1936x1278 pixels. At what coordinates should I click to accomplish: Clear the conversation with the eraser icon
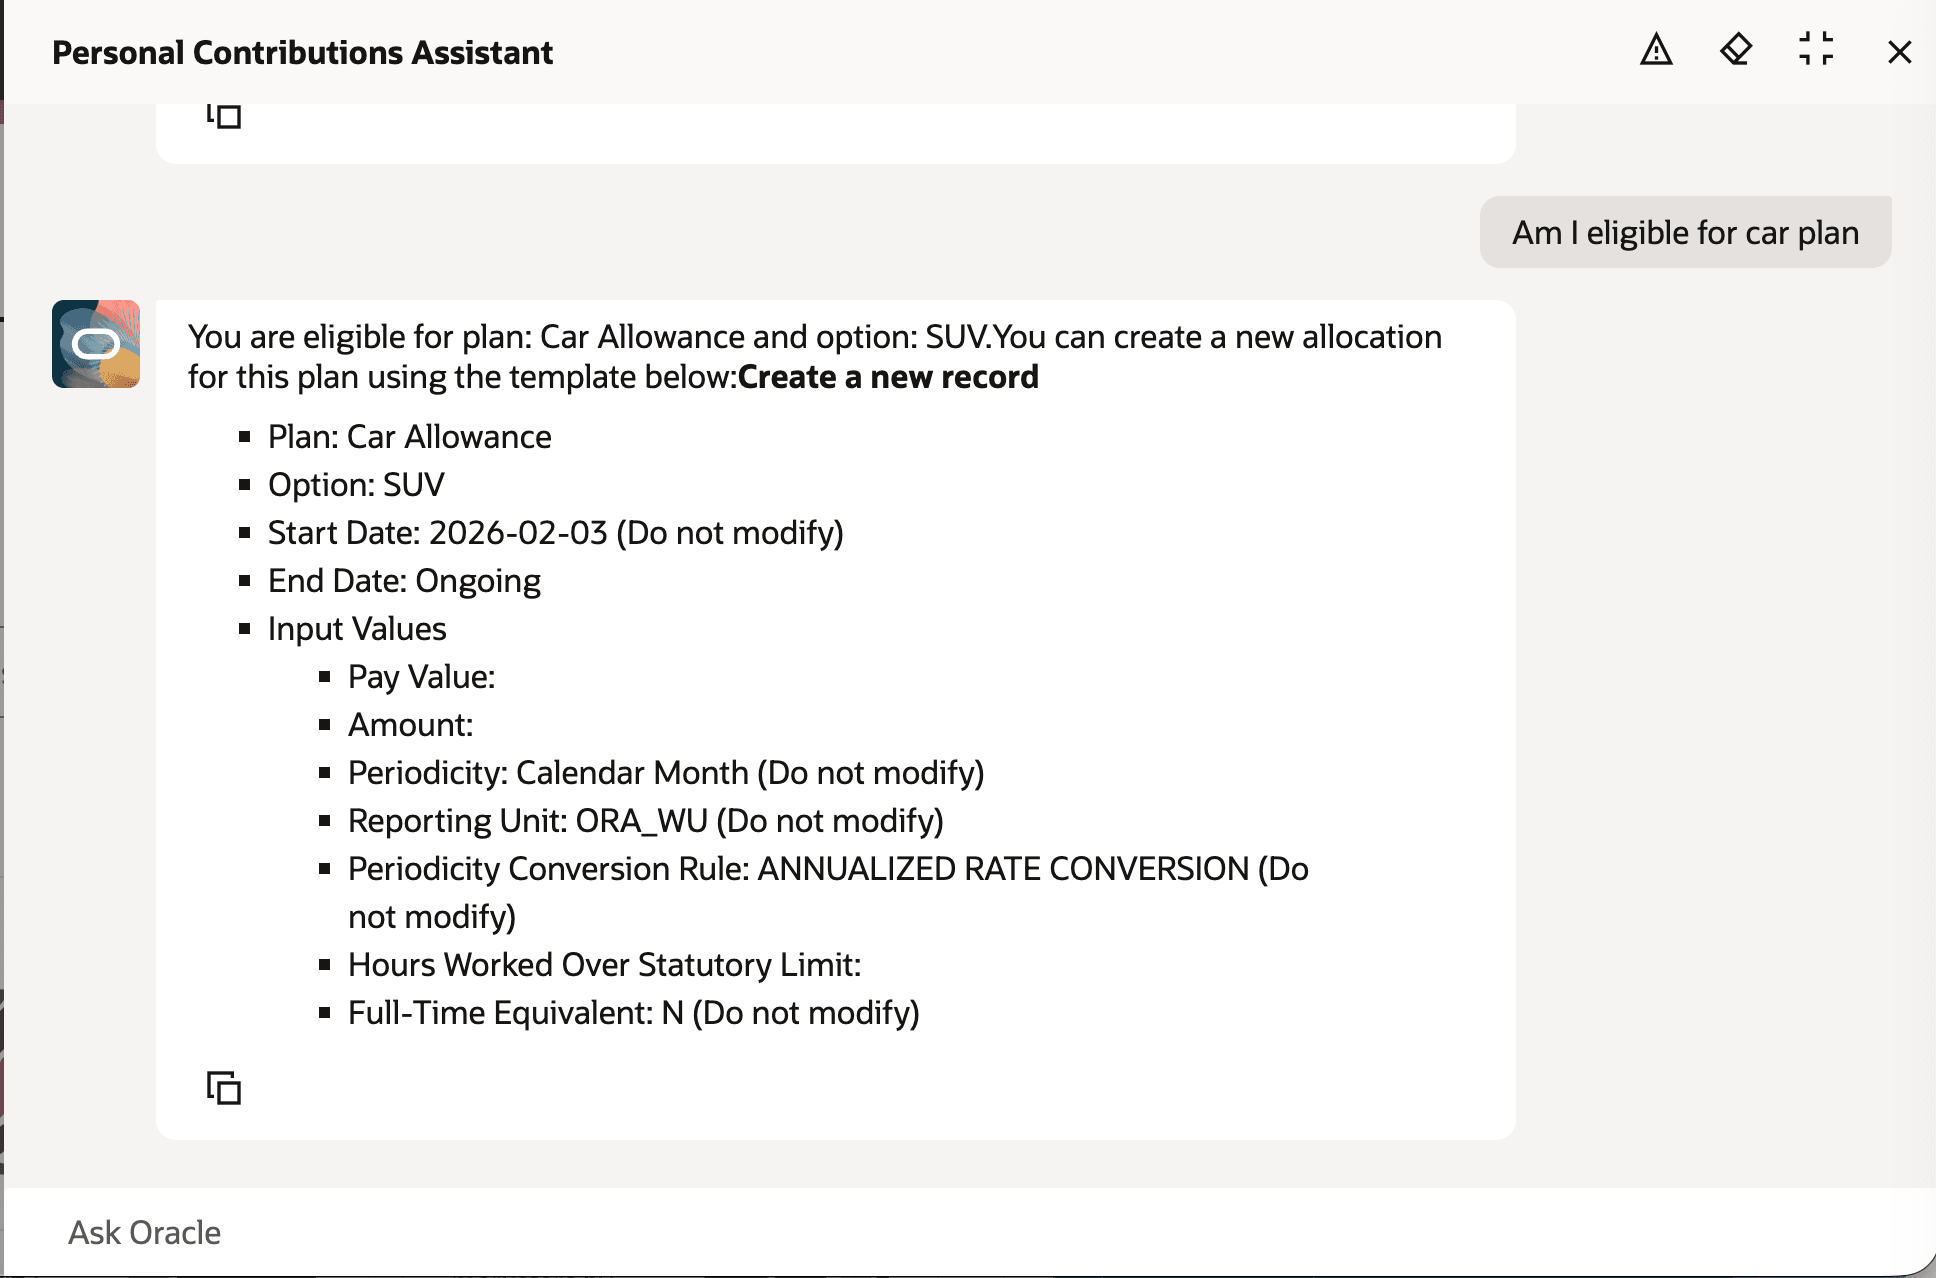coord(1736,52)
